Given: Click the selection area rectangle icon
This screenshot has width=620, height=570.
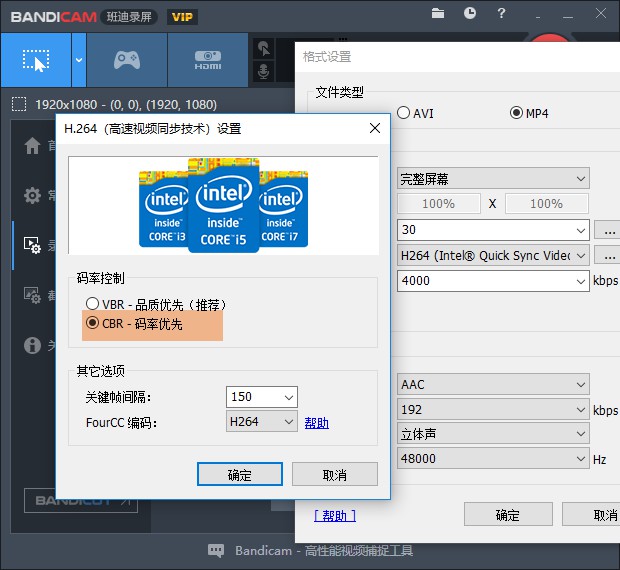Looking at the screenshot, I should pyautogui.click(x=19, y=104).
